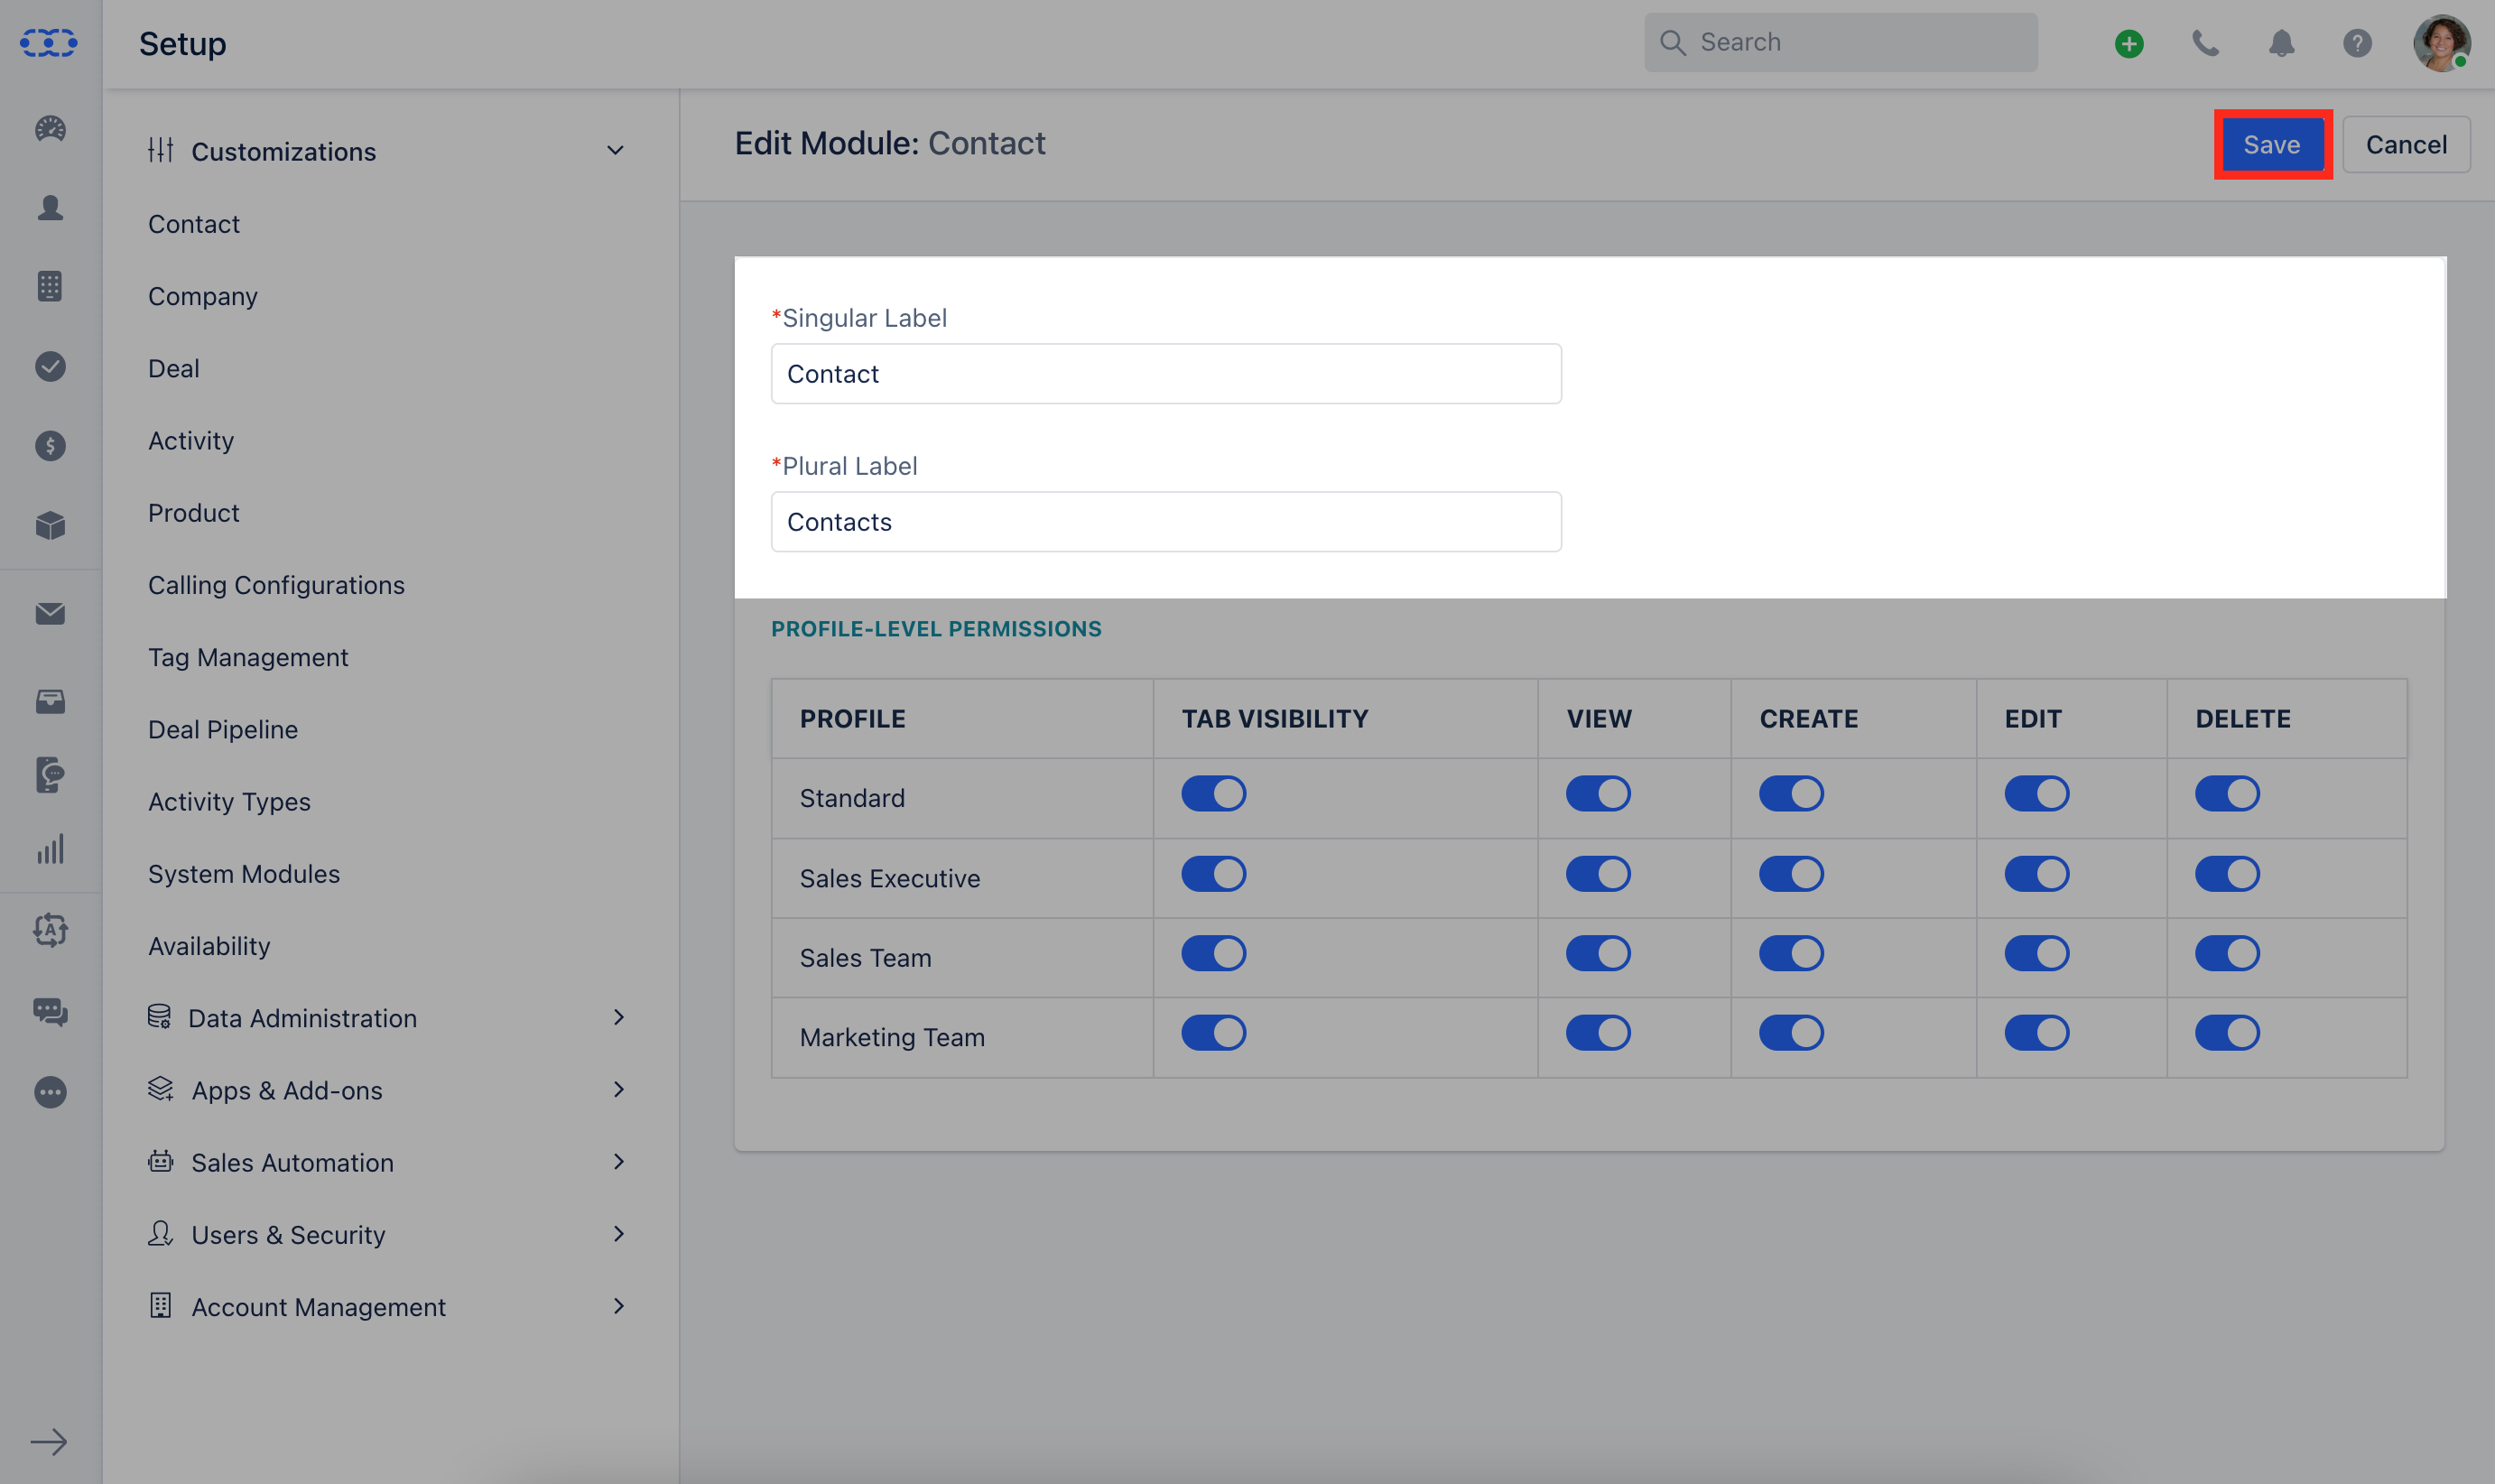This screenshot has height=1484, width=2495.
Task: Open Contact under Customizations
Action: click(x=194, y=224)
